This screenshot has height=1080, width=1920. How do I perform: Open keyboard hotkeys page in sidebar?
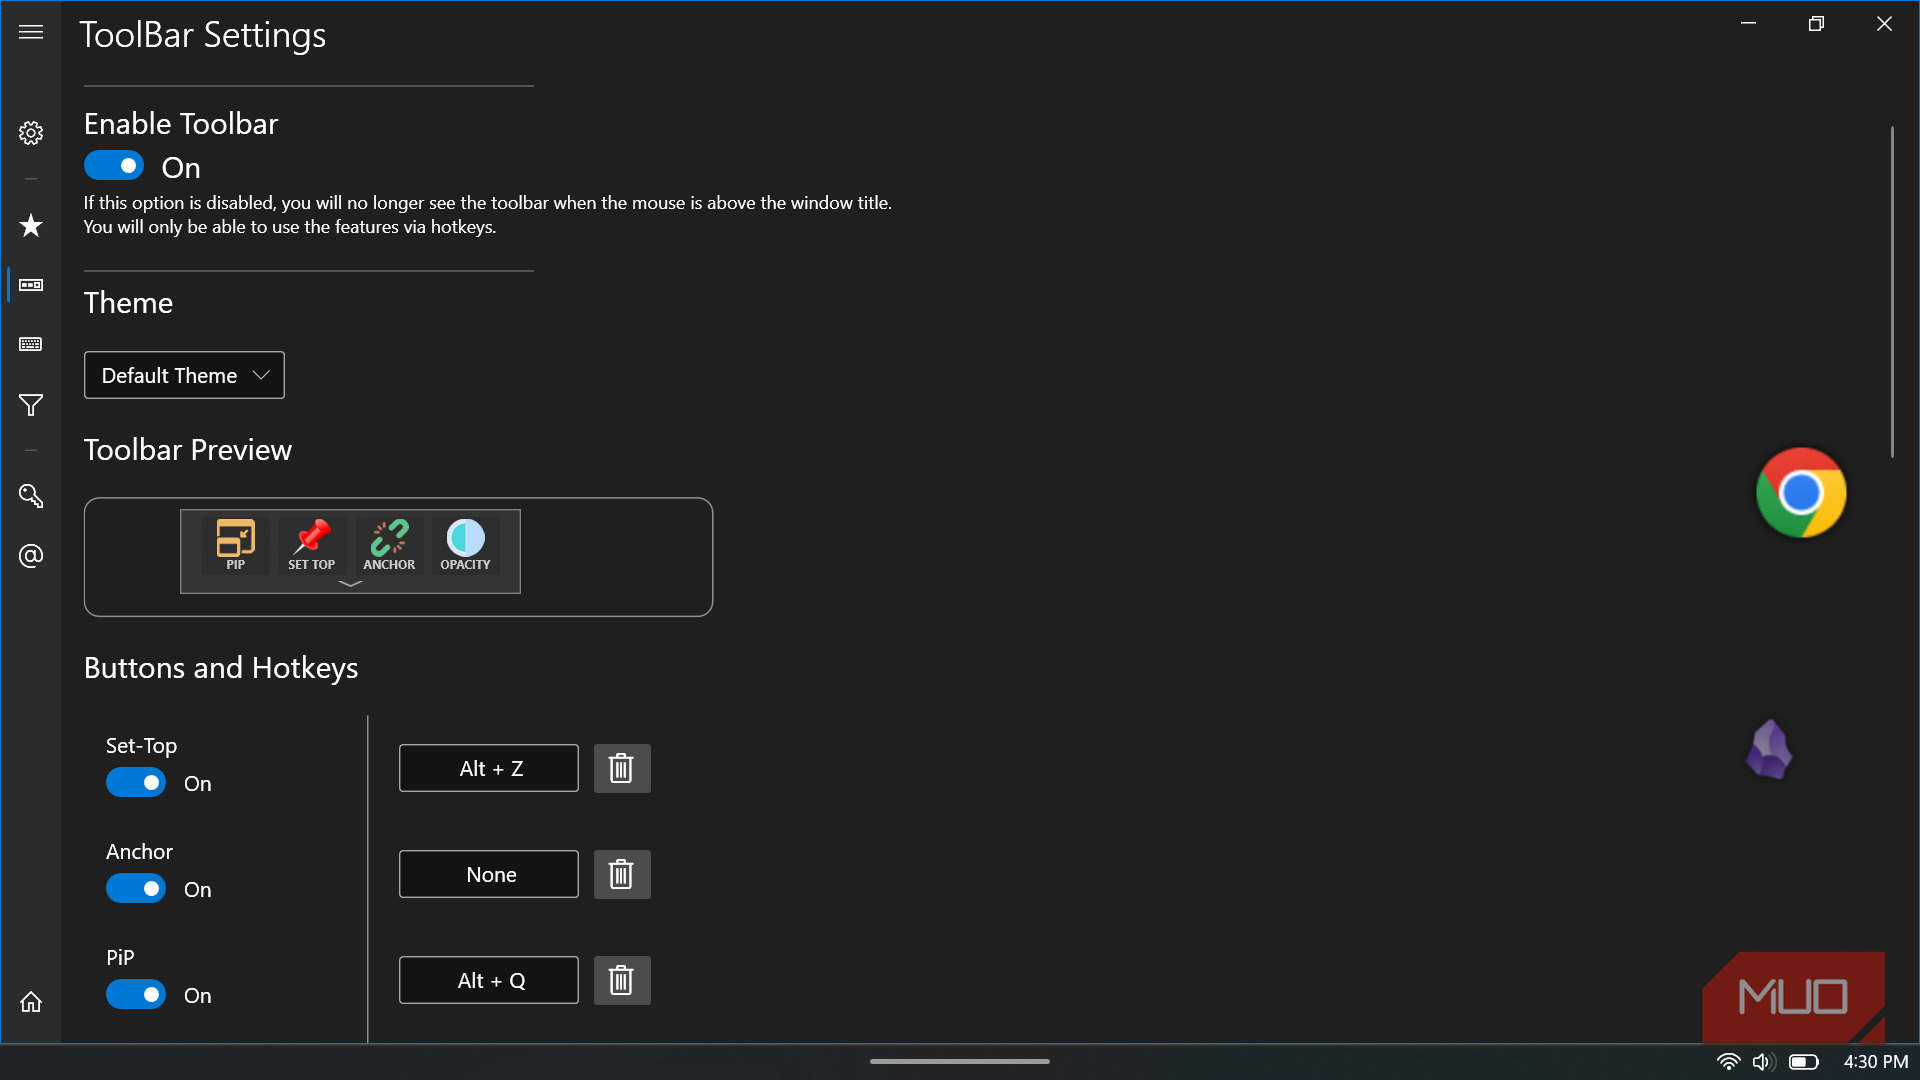[31, 344]
